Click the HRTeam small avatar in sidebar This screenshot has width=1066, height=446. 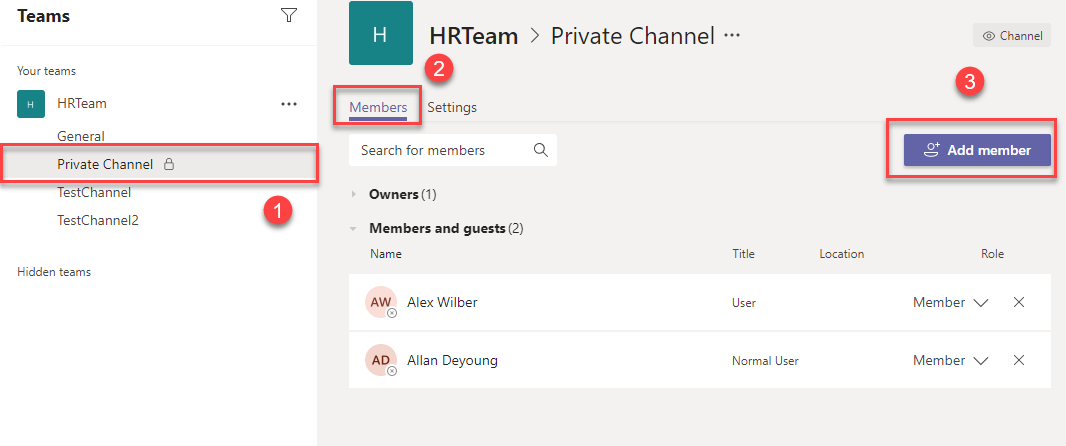click(31, 103)
